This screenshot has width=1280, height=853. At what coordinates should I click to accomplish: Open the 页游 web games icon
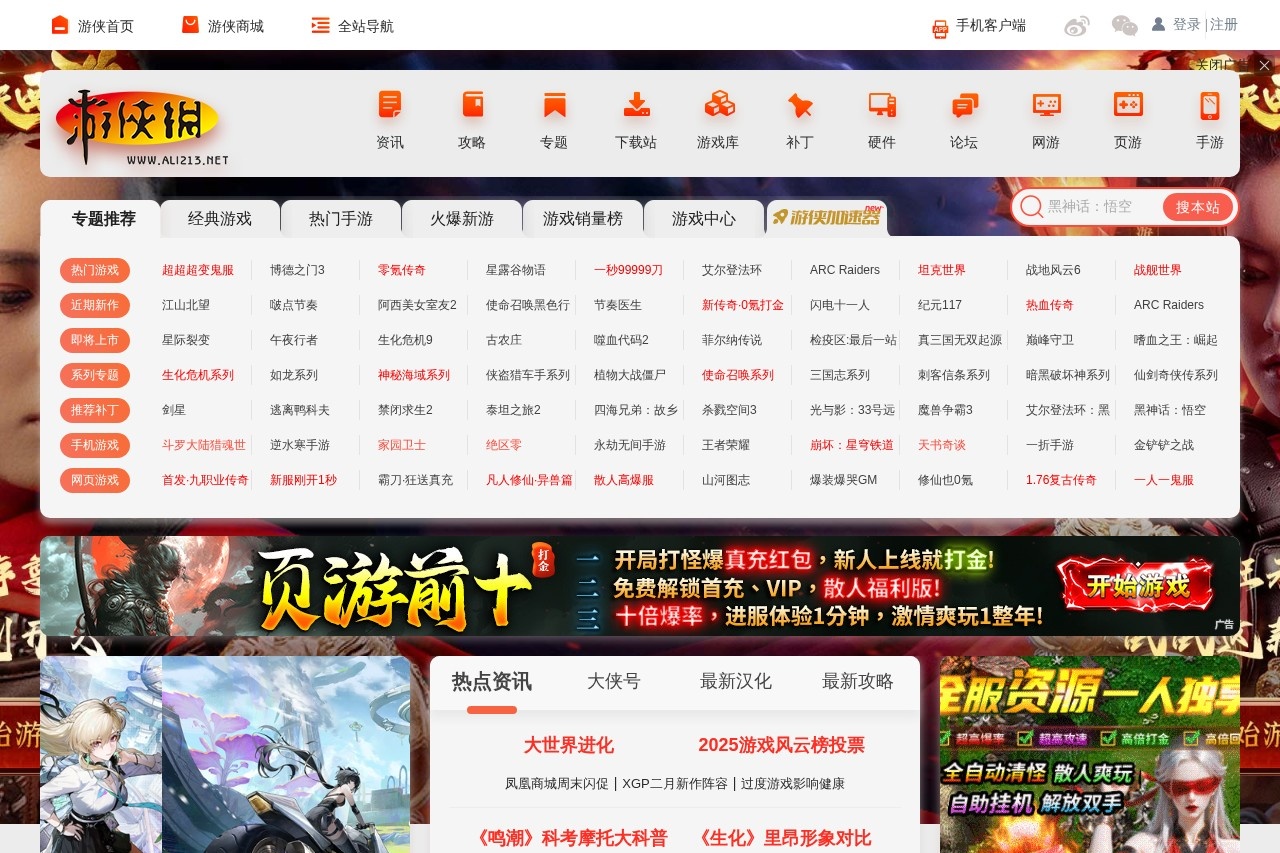[1128, 105]
